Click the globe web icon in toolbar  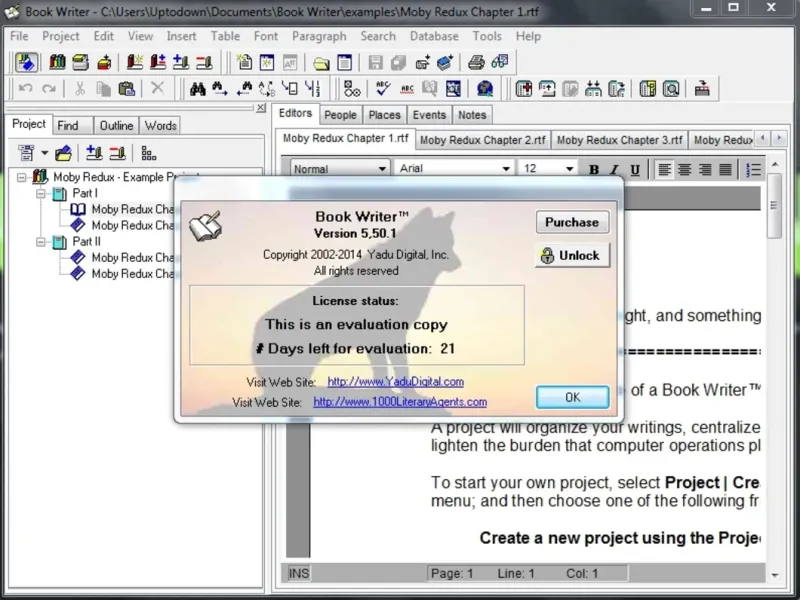pyautogui.click(x=485, y=89)
